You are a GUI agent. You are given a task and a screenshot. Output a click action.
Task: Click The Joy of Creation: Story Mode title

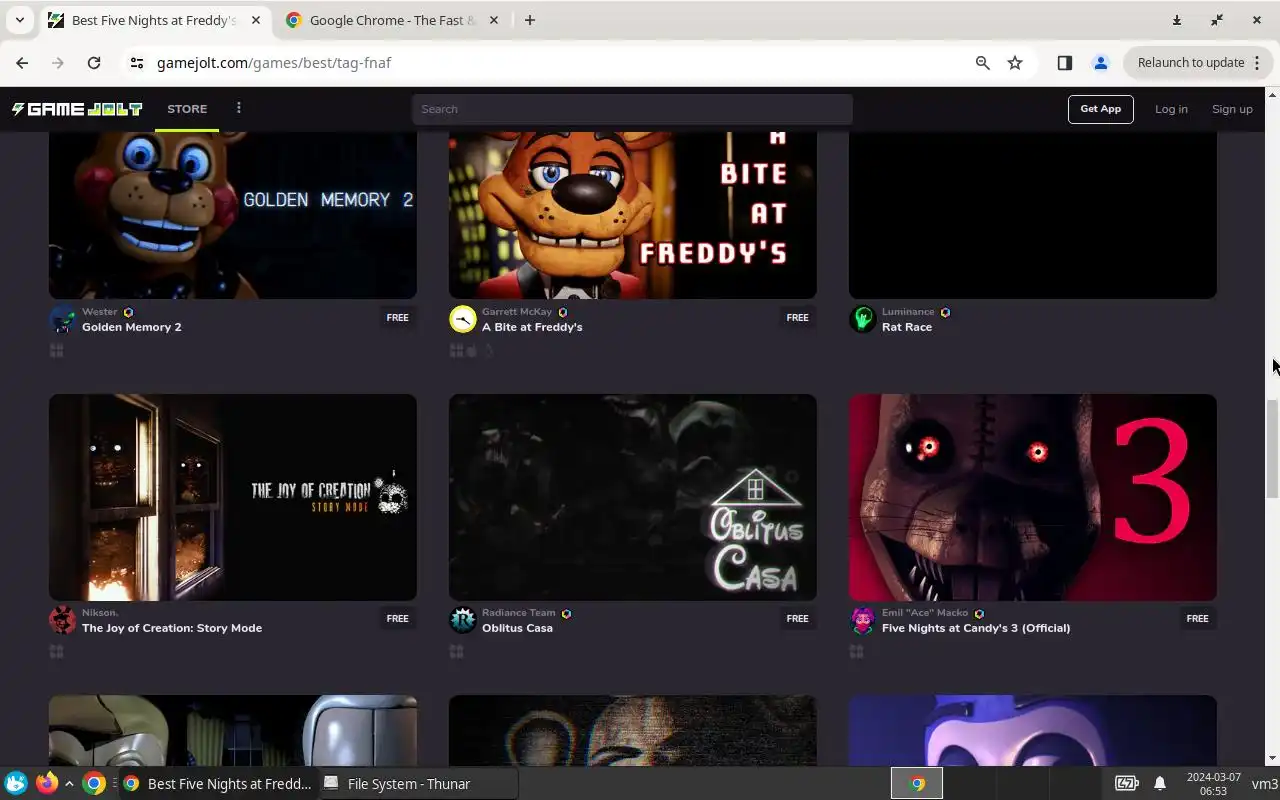(172, 628)
